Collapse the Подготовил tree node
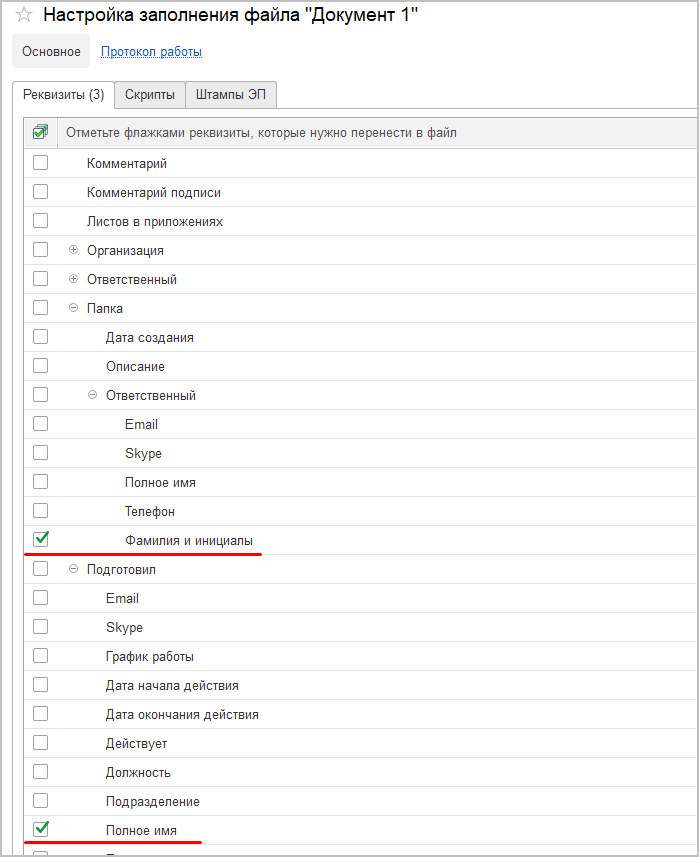The image size is (699, 857). [73, 569]
